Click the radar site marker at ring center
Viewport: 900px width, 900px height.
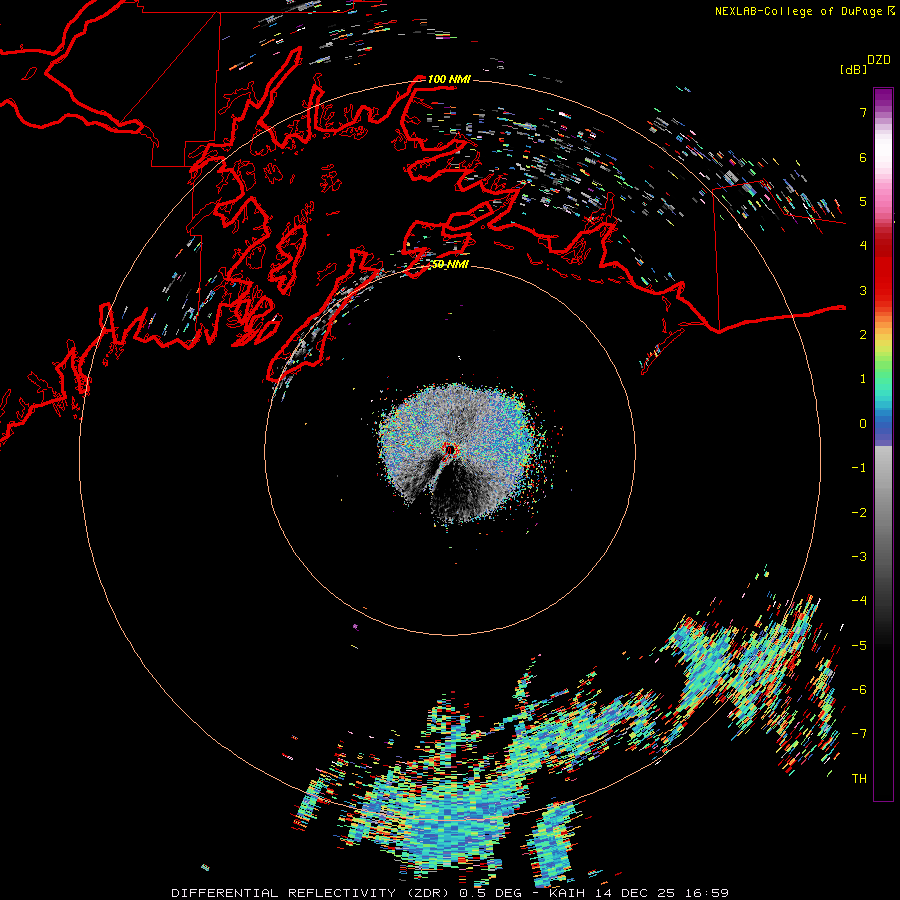[449, 449]
